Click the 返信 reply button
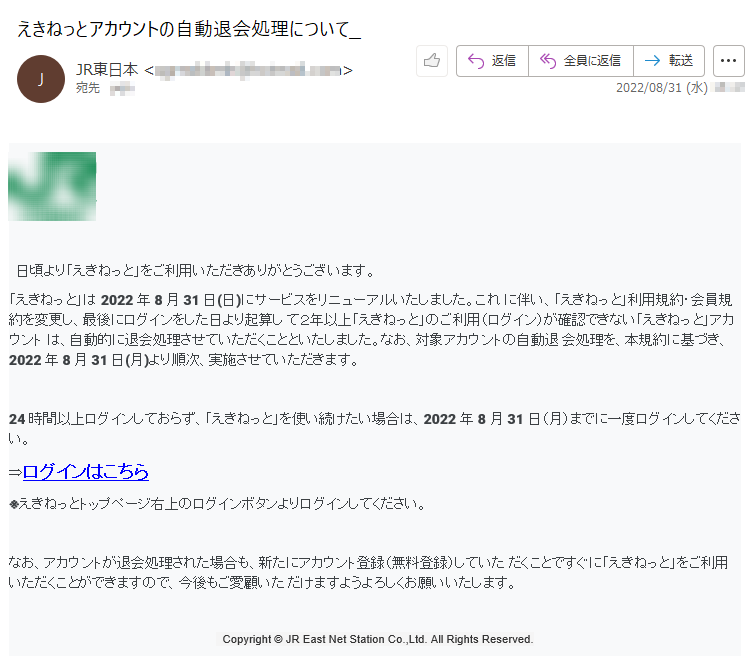The height and width of the screenshot is (666, 754). [x=492, y=61]
